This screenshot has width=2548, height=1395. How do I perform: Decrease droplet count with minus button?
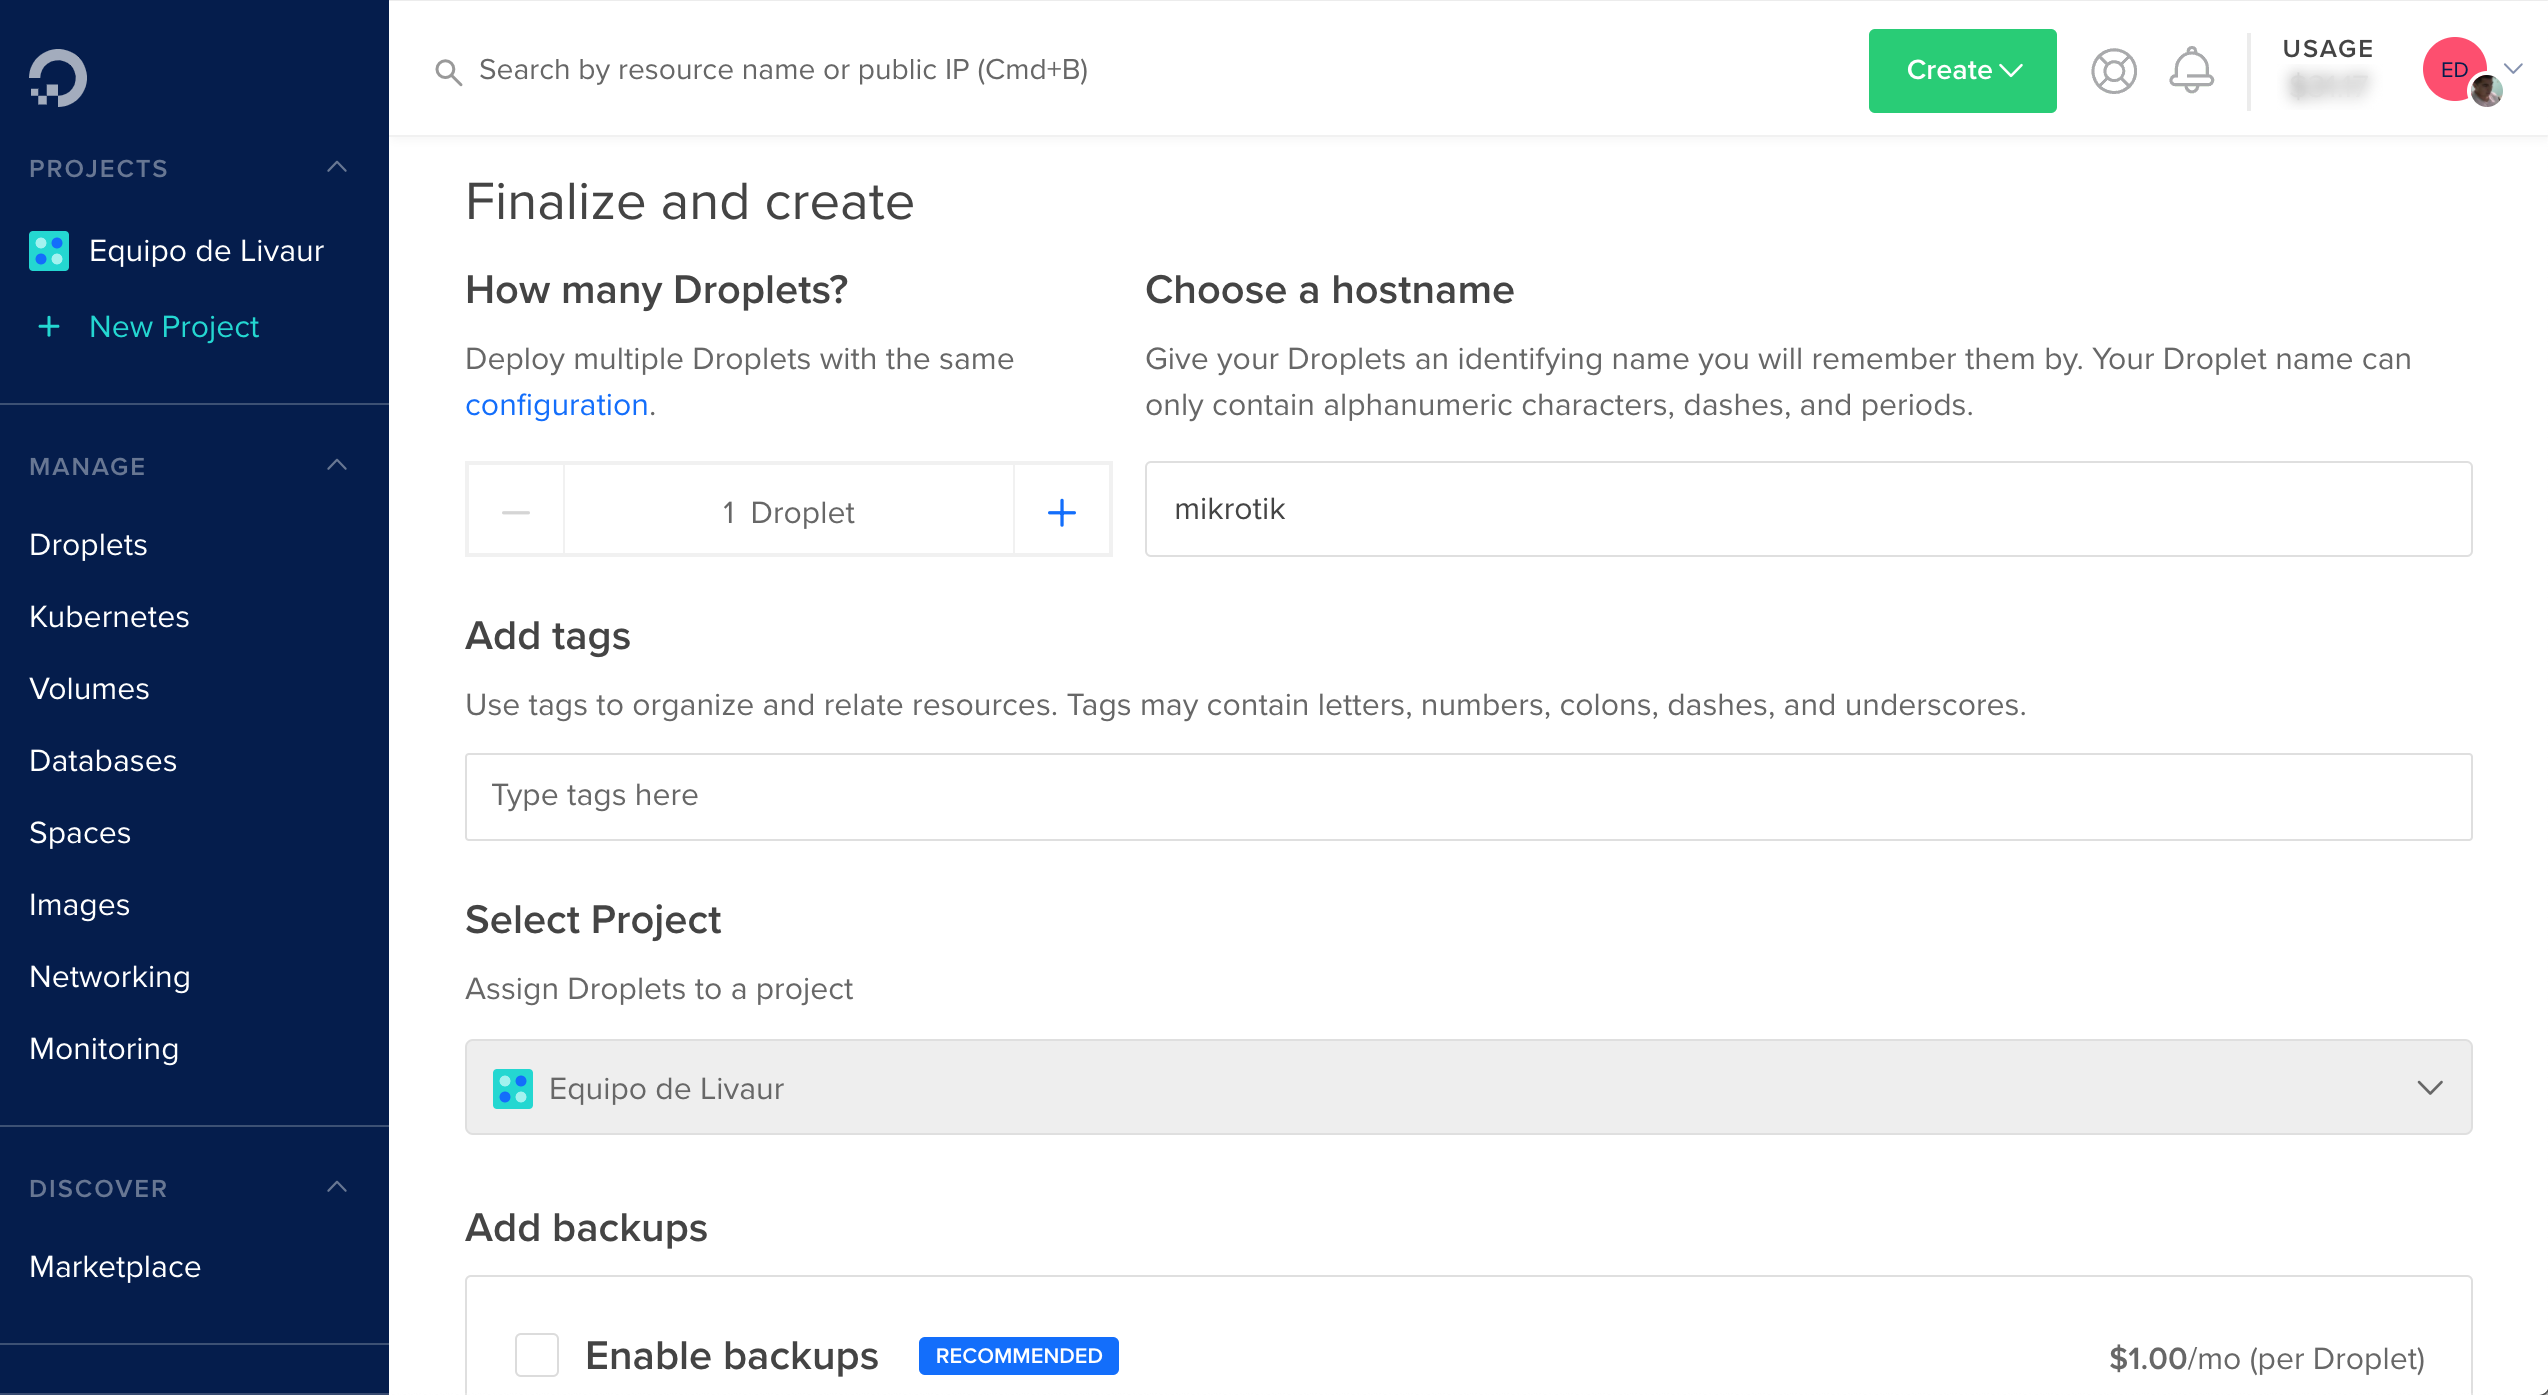coord(516,512)
